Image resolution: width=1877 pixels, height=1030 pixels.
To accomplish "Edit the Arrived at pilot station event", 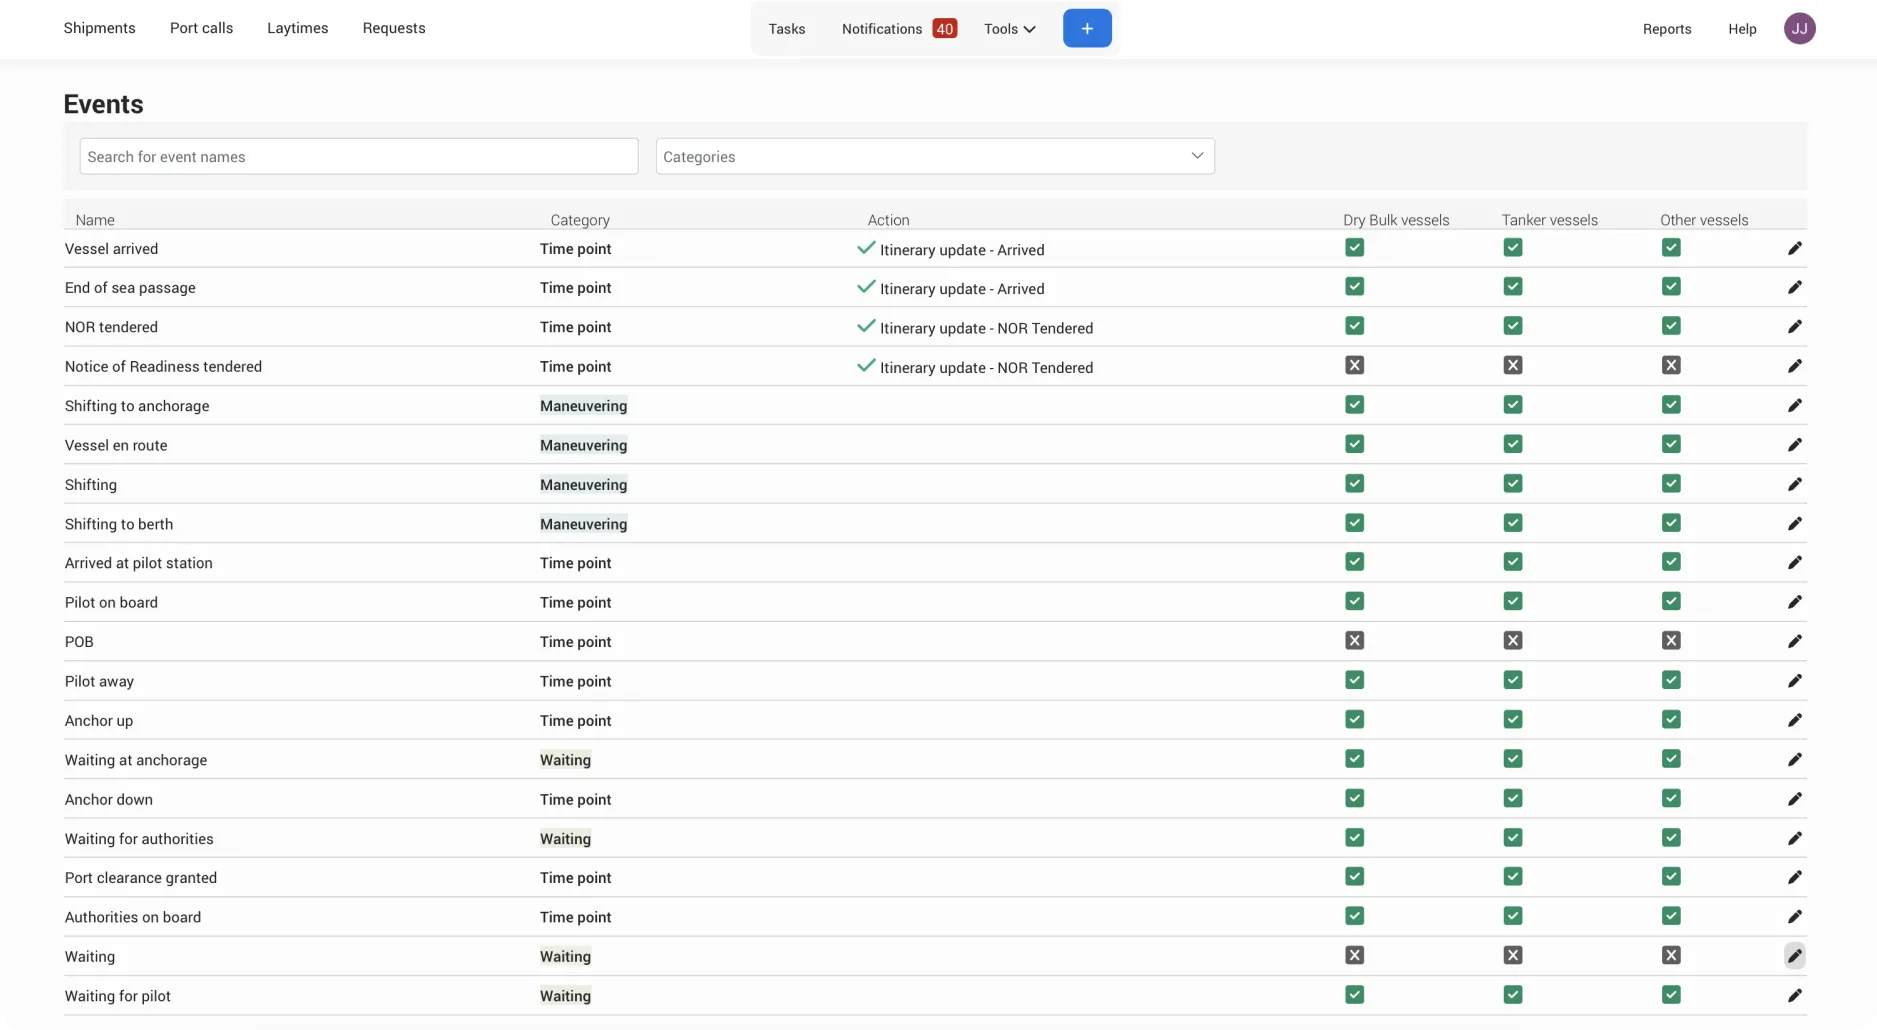I will (x=1795, y=563).
